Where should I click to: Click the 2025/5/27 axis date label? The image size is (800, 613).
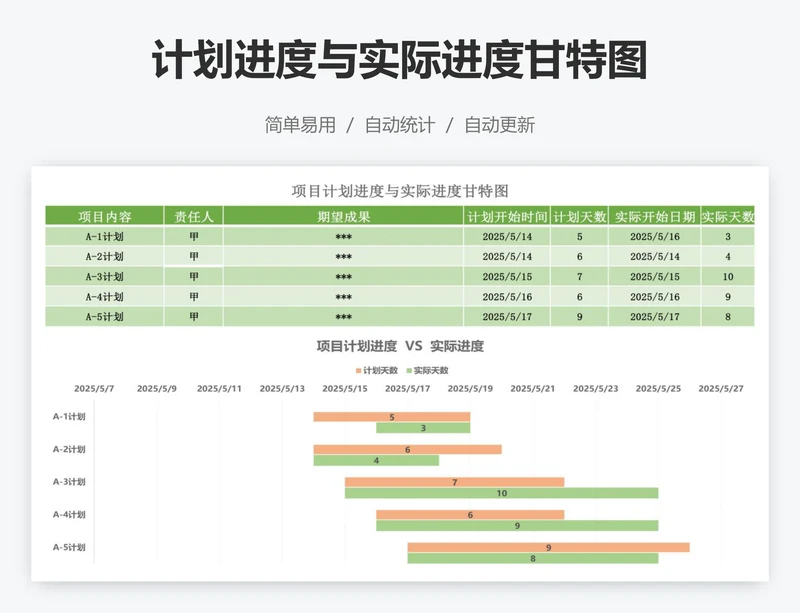[721, 388]
